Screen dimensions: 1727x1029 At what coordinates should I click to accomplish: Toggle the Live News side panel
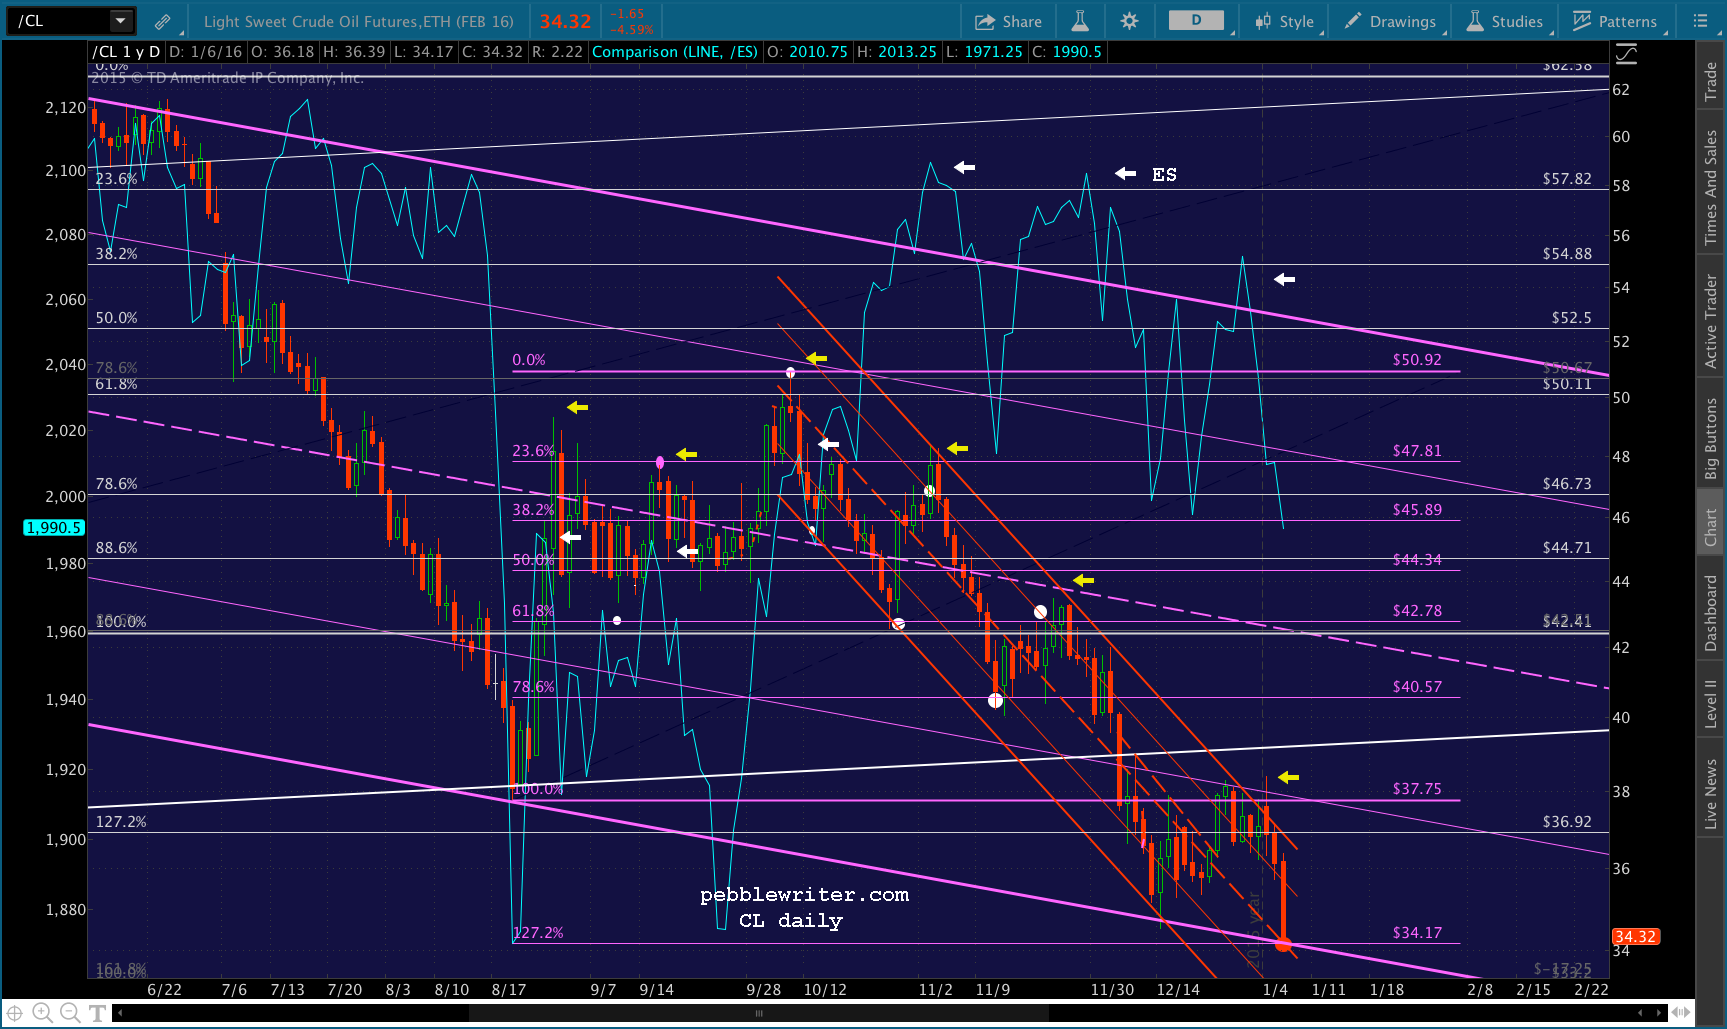tap(1711, 793)
